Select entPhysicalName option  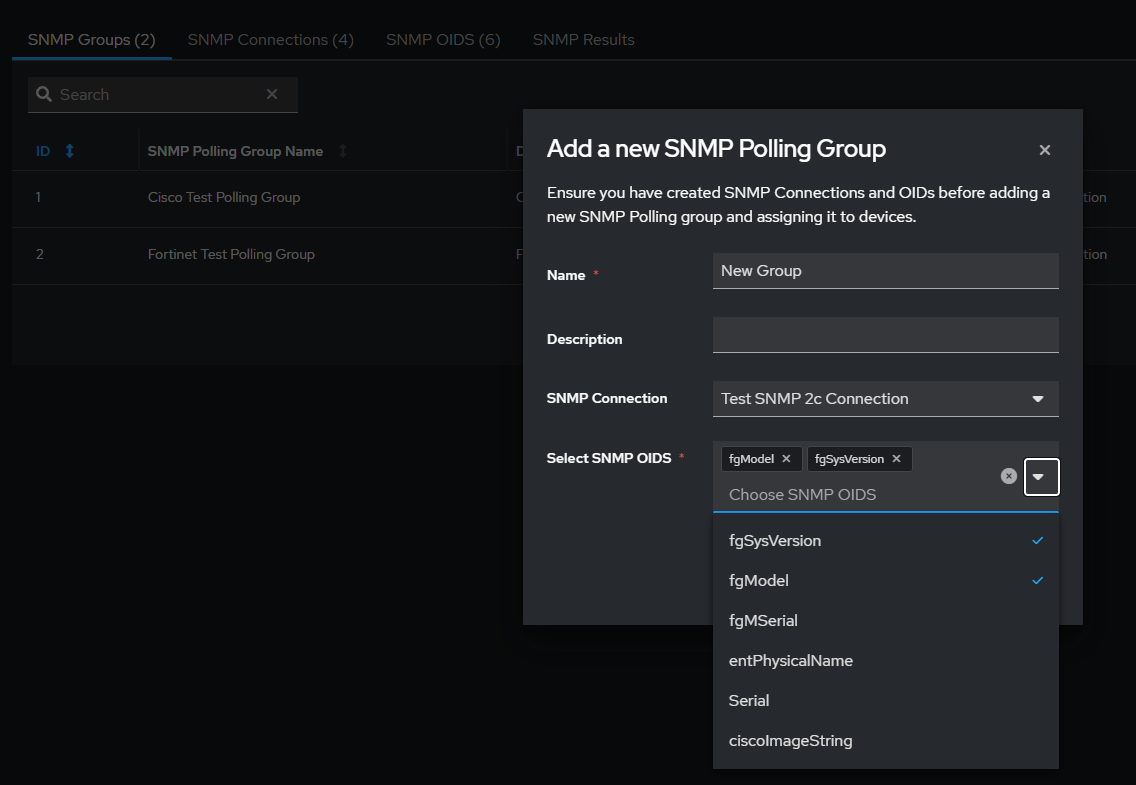click(x=885, y=660)
